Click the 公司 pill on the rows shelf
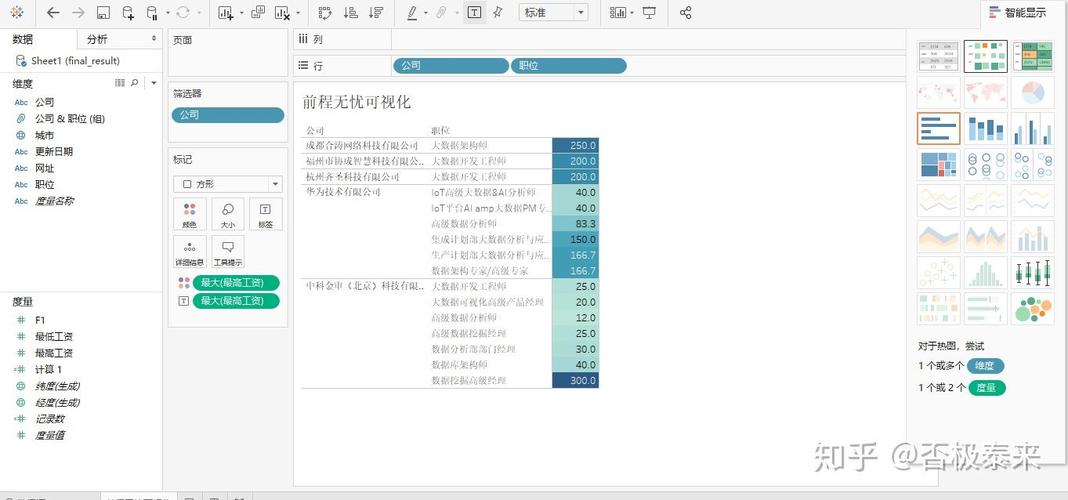1068x500 pixels. click(x=450, y=65)
